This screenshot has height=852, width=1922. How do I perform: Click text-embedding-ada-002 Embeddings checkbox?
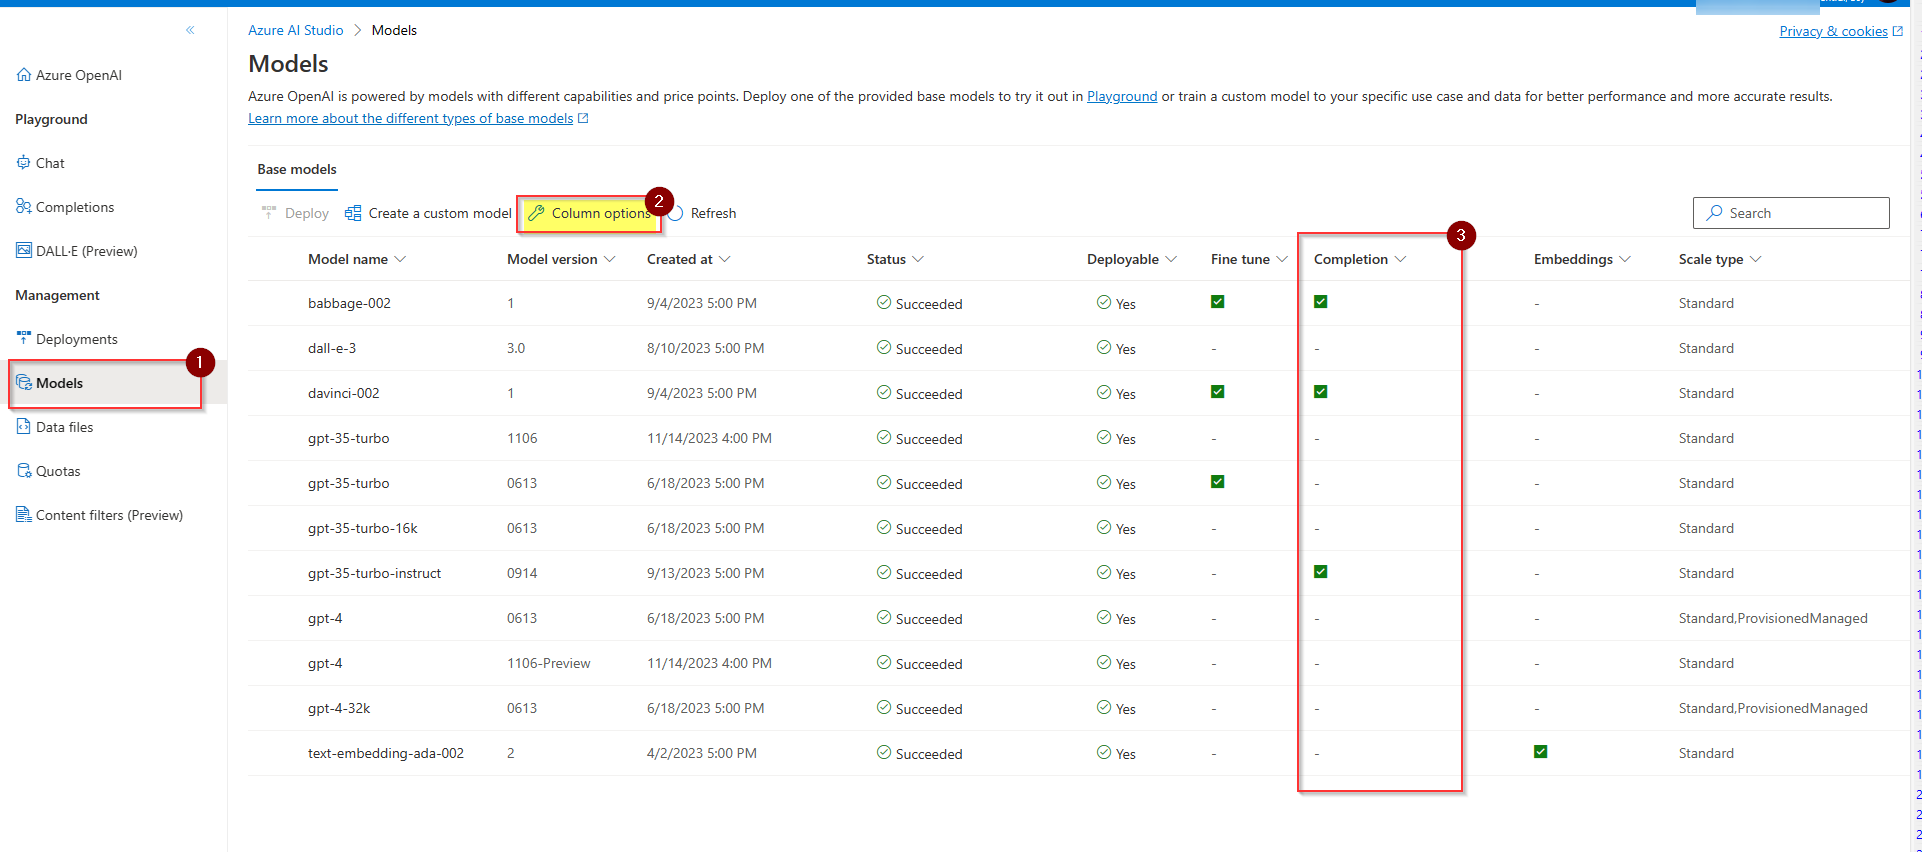pos(1541,752)
